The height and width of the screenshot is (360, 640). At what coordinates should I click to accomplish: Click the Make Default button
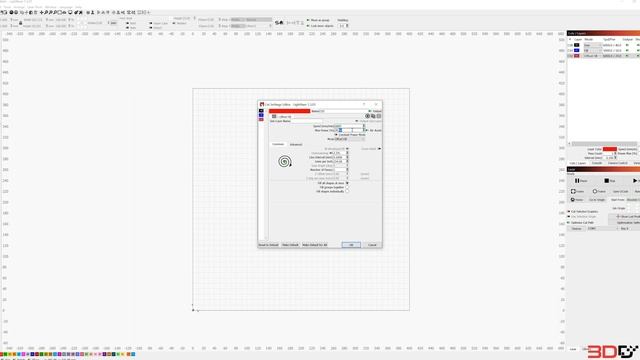tap(290, 245)
